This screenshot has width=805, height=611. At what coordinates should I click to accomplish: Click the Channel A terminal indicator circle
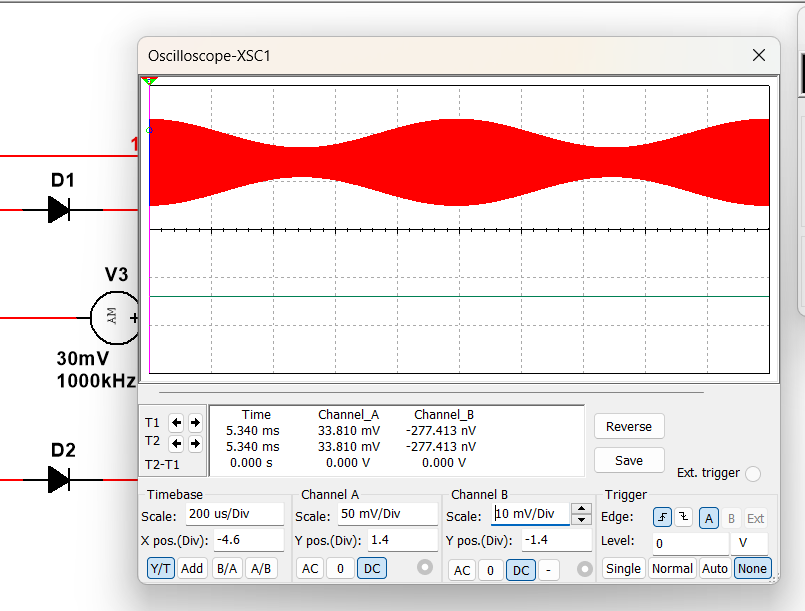coord(425,567)
